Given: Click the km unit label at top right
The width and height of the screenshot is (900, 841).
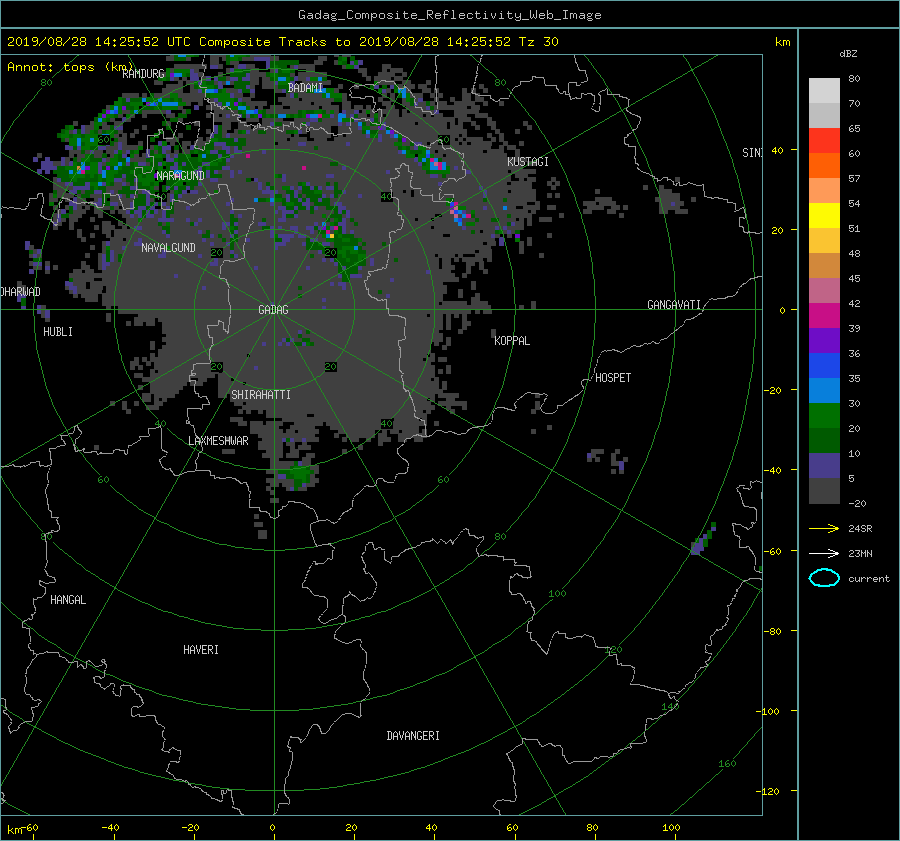Looking at the screenshot, I should click(x=782, y=42).
